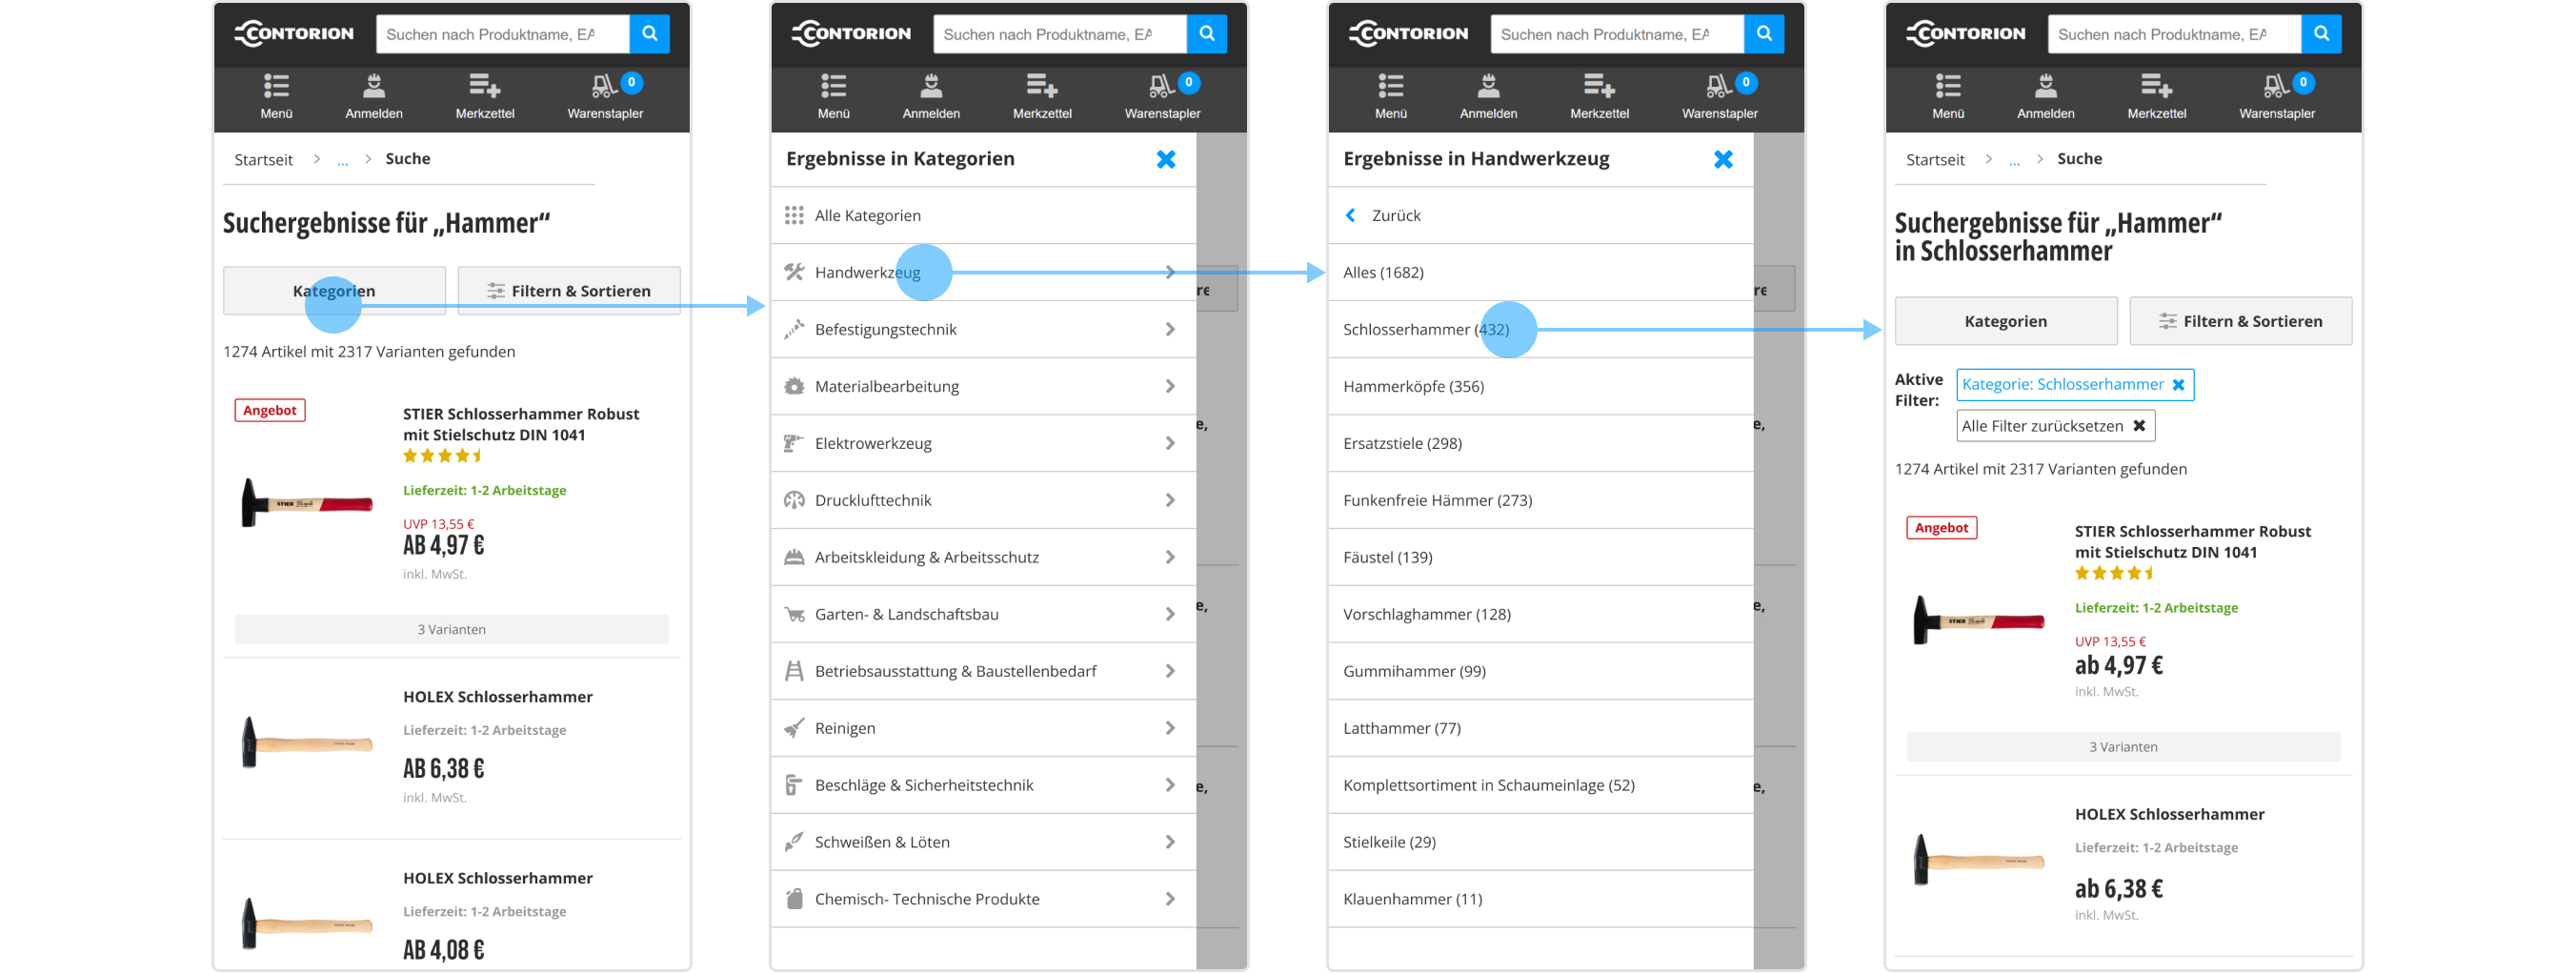Select Ersatzstiele (298) subcategory

(x=1540, y=443)
